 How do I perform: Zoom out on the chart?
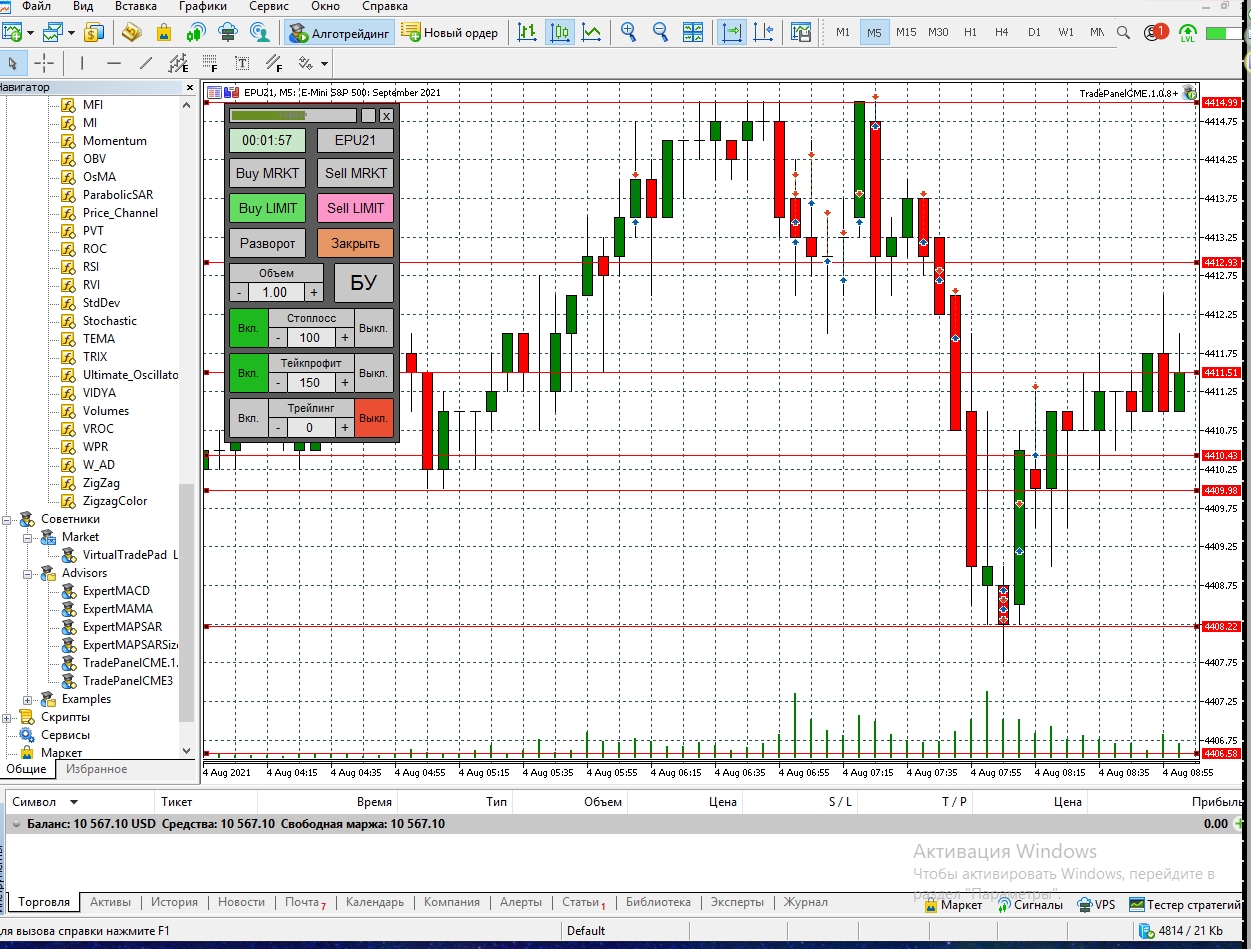660,32
